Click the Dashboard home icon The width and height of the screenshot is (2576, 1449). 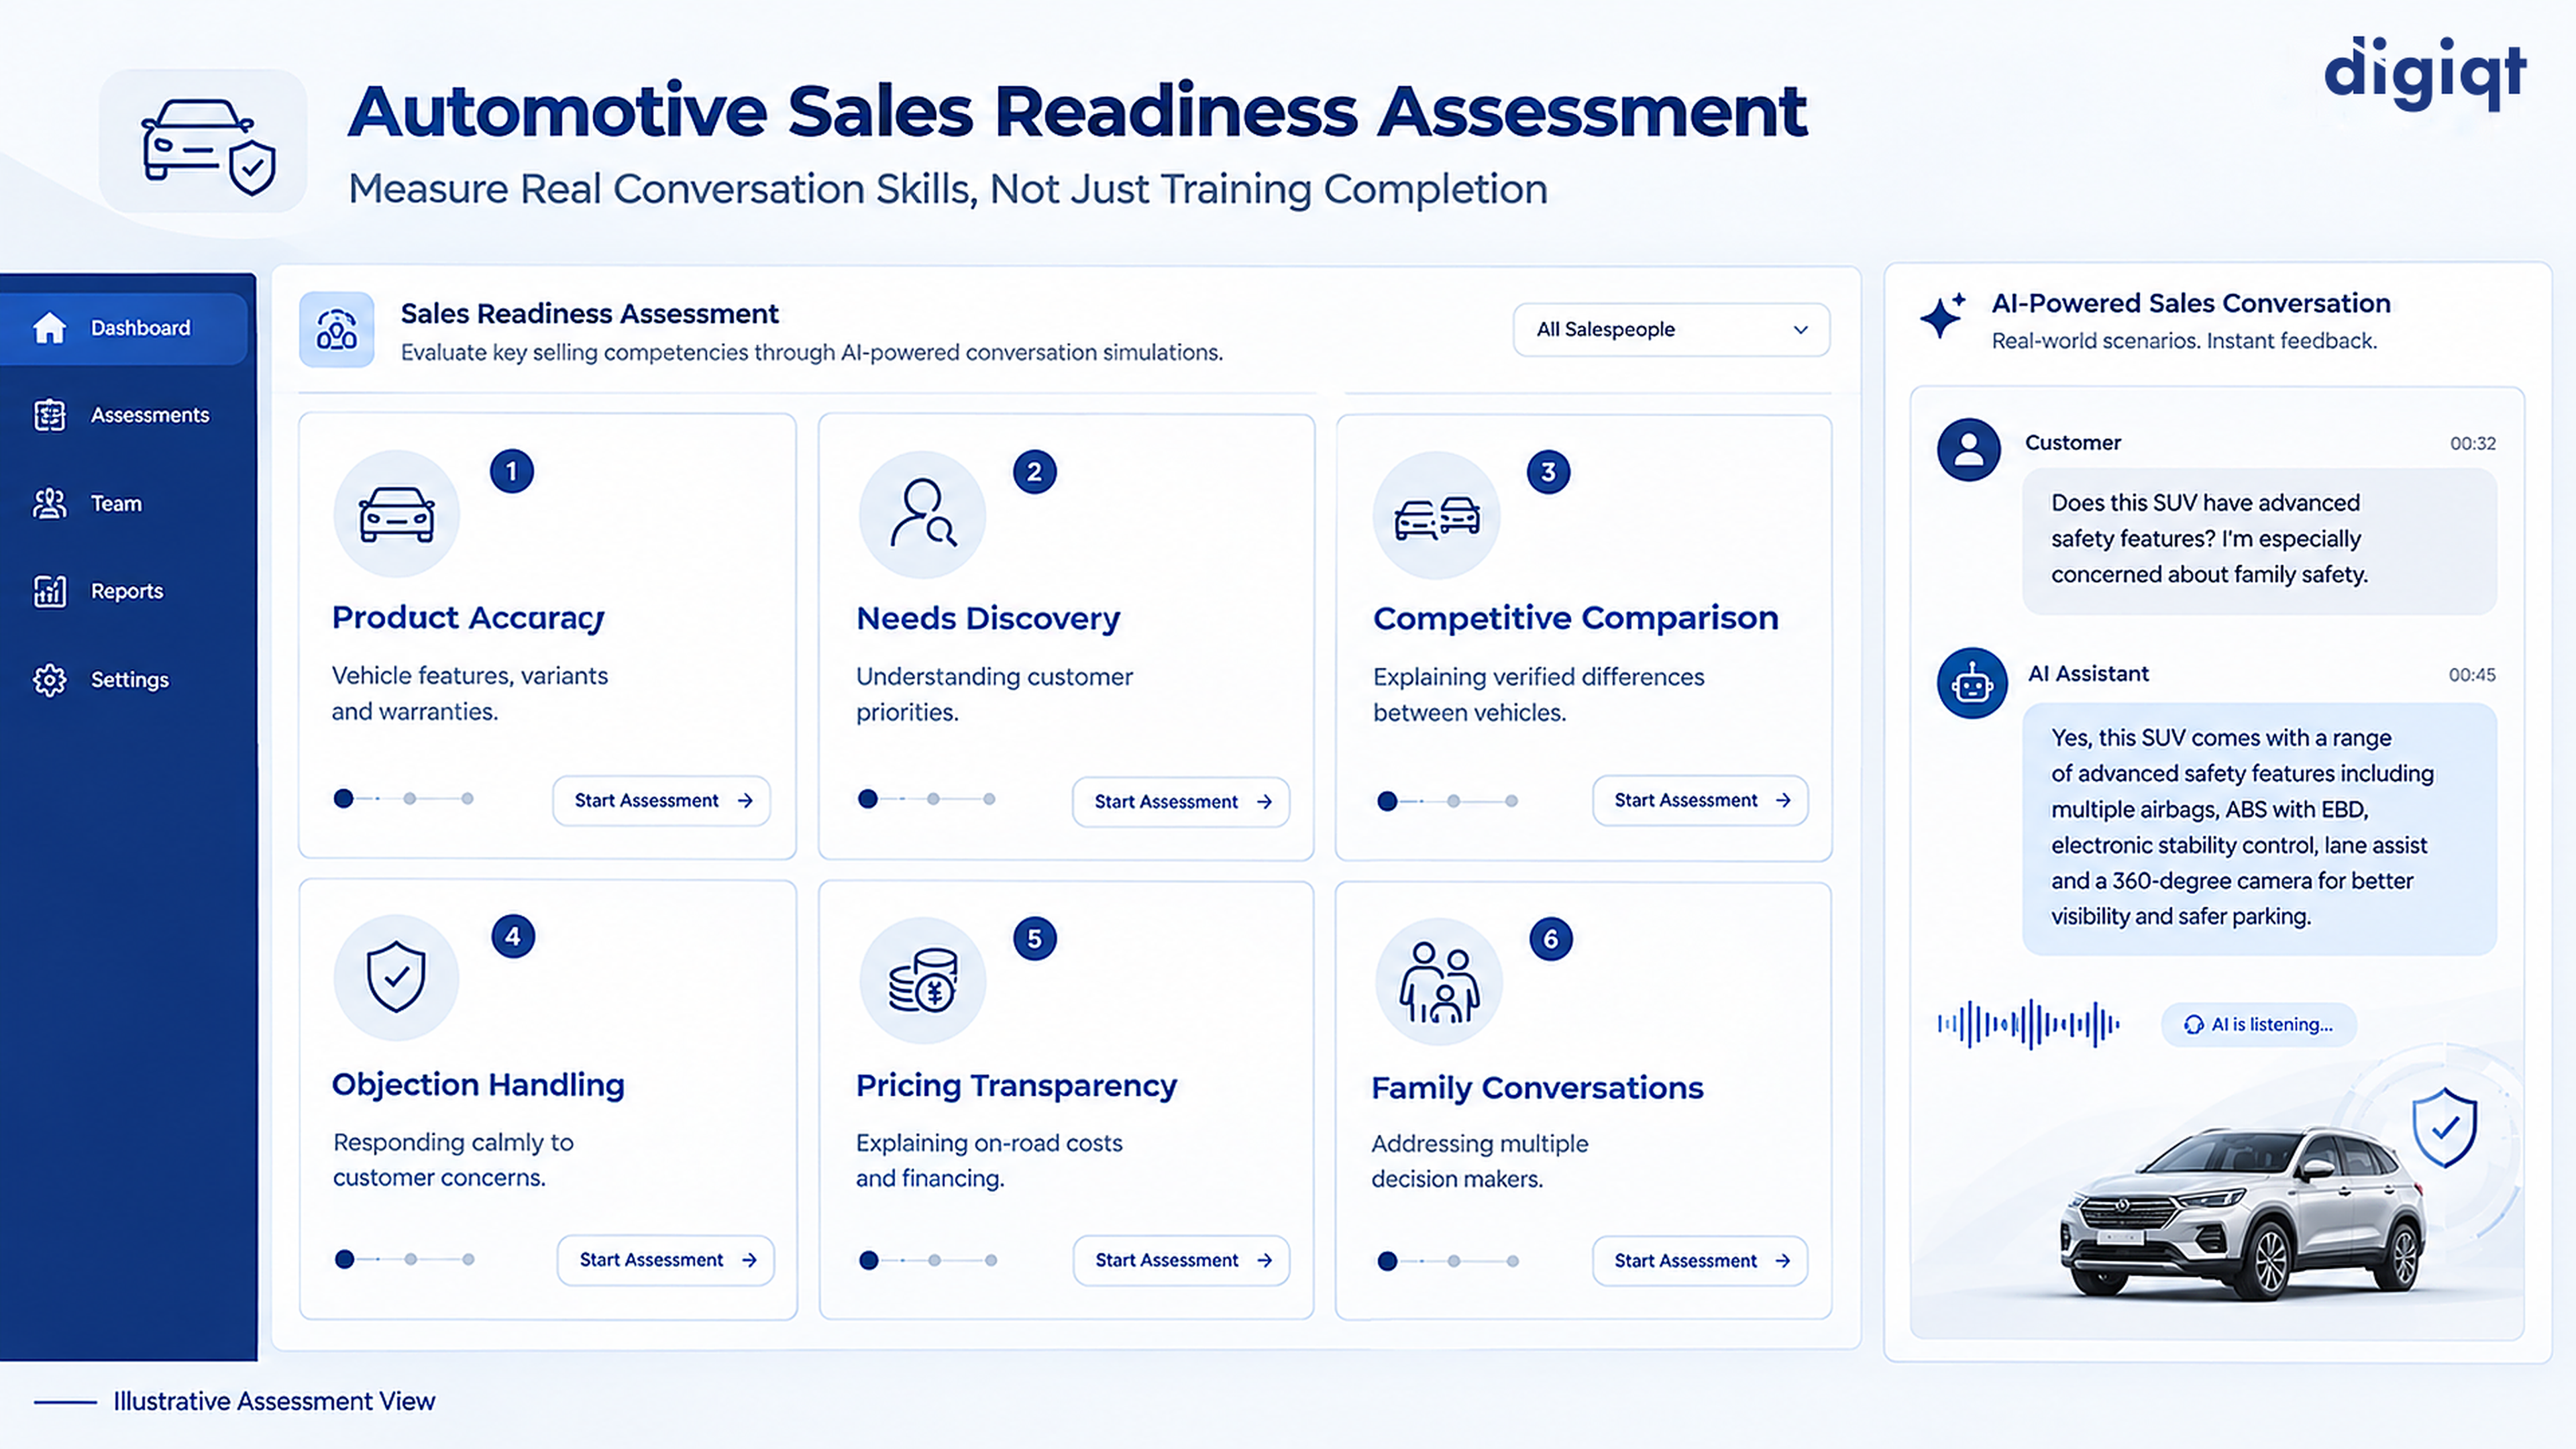pos(49,328)
